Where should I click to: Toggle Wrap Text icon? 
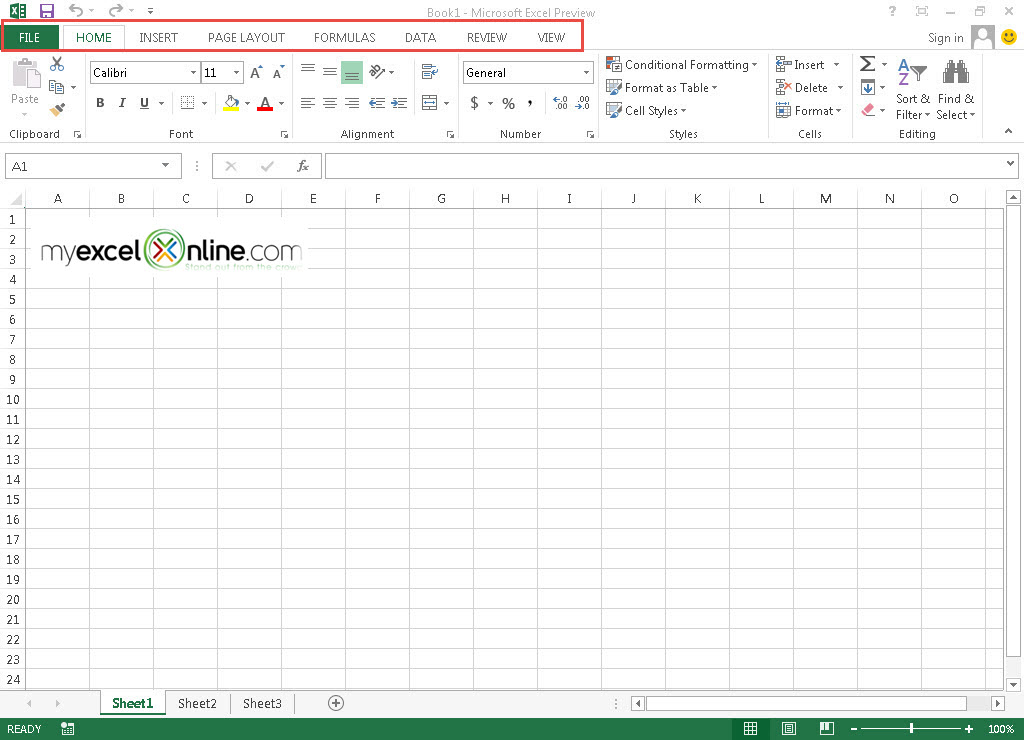[430, 72]
